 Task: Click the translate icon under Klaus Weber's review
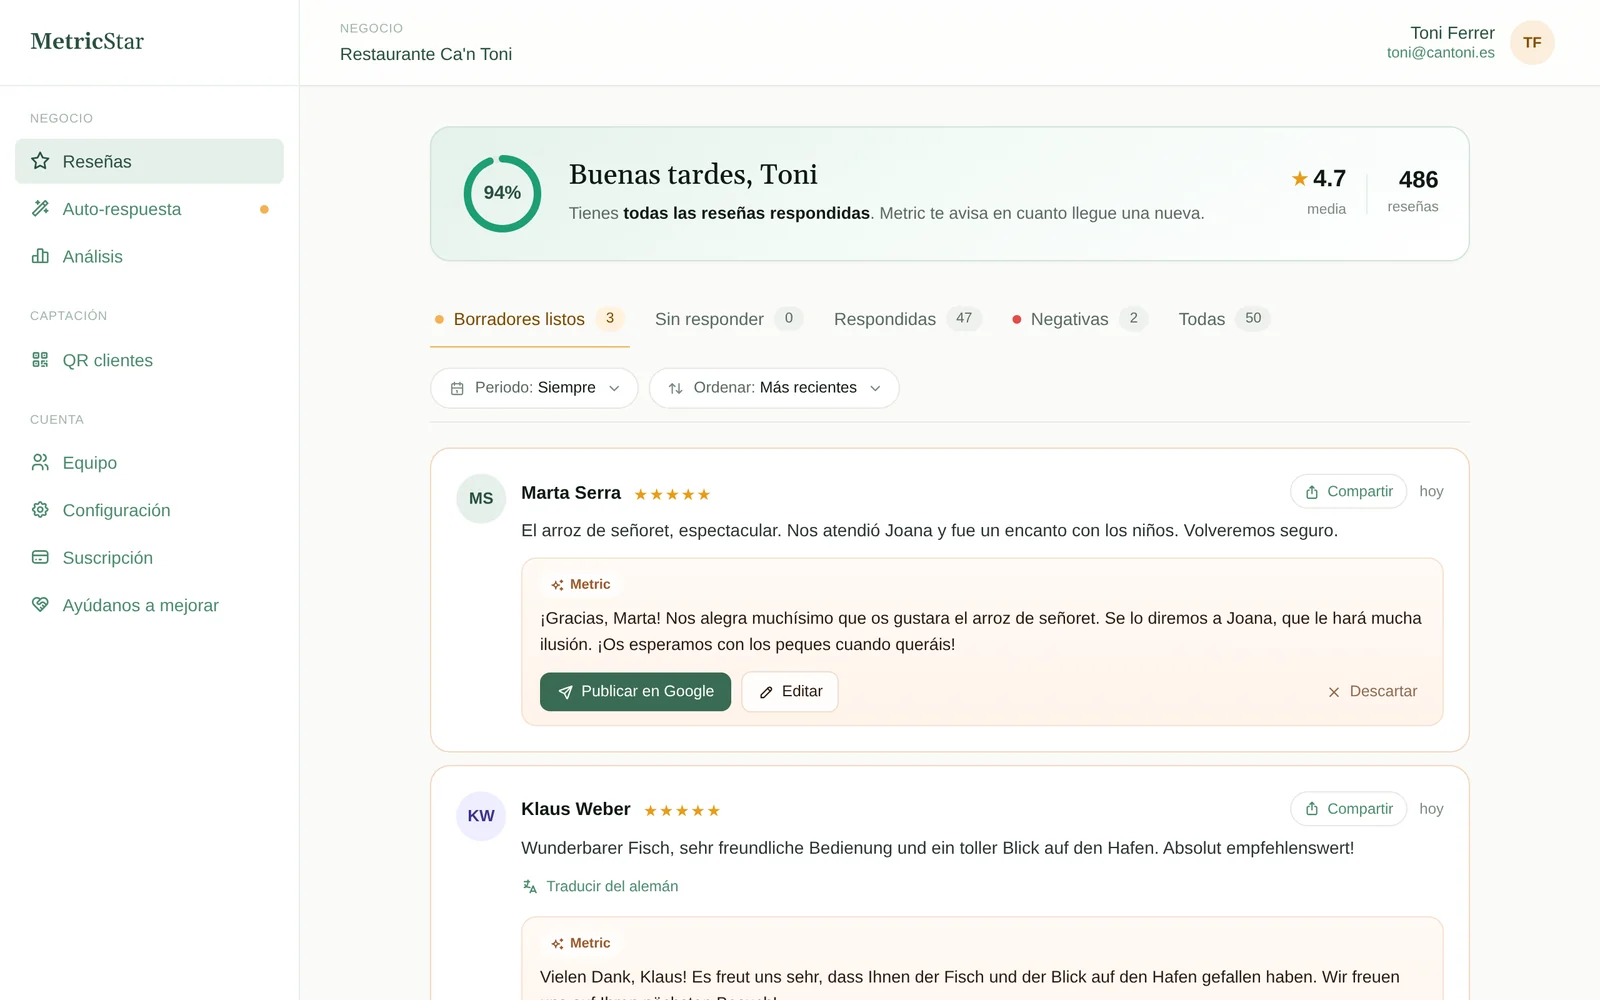pos(530,886)
